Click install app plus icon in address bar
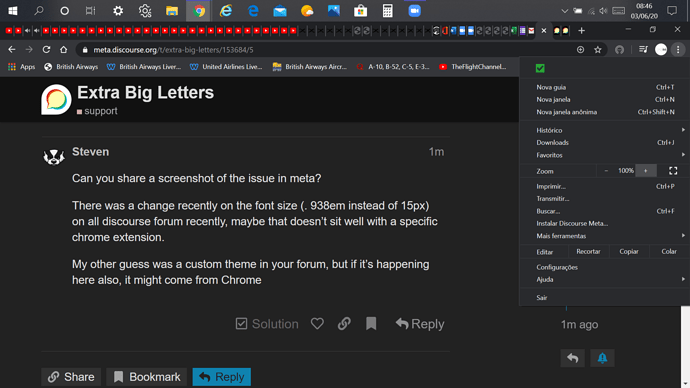This screenshot has height=388, width=690. click(580, 50)
